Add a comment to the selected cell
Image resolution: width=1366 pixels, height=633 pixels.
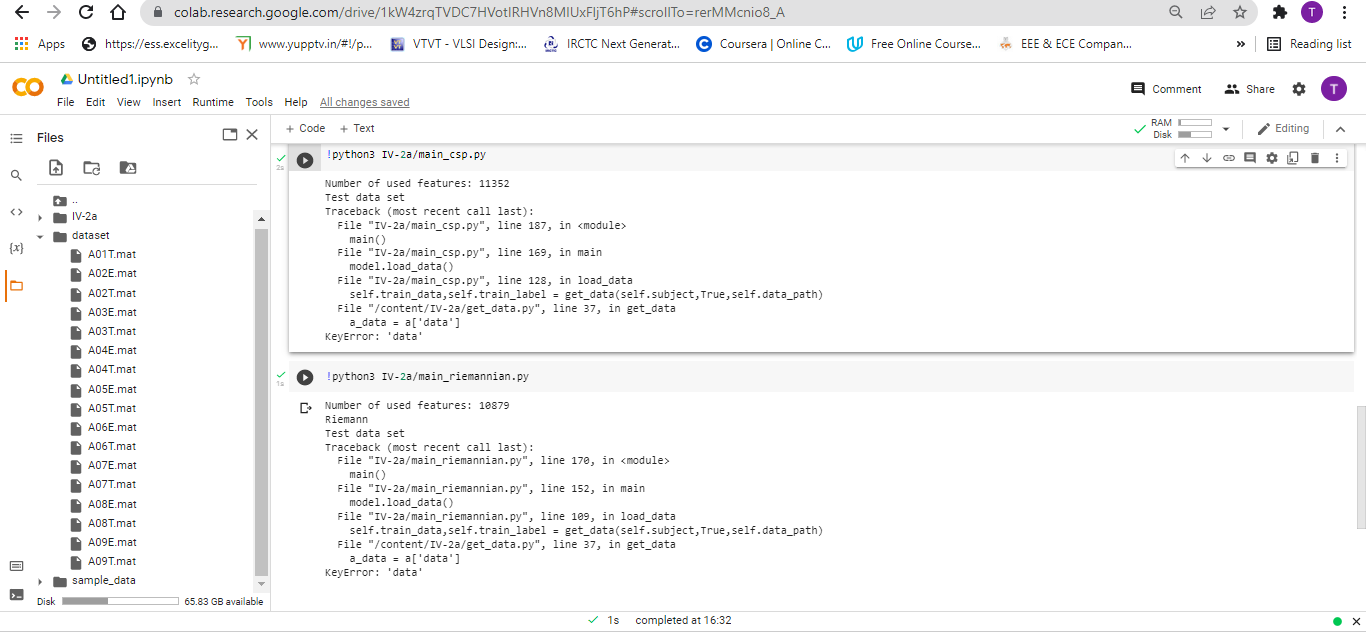(x=1250, y=157)
